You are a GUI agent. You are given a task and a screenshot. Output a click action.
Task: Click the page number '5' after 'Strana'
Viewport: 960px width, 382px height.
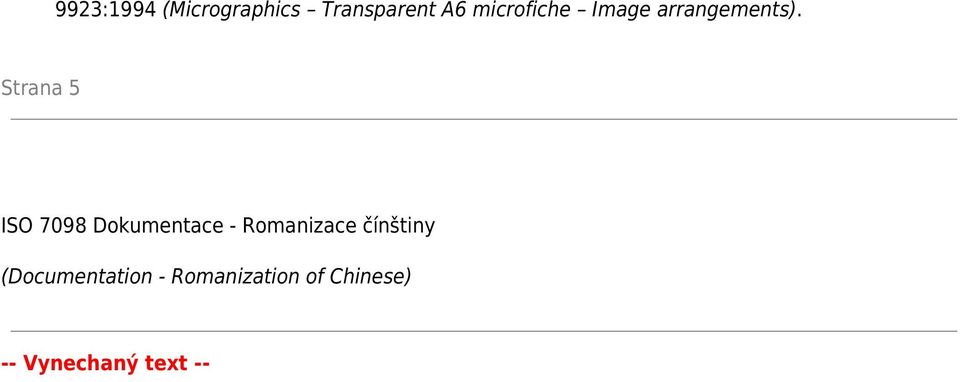point(74,88)
